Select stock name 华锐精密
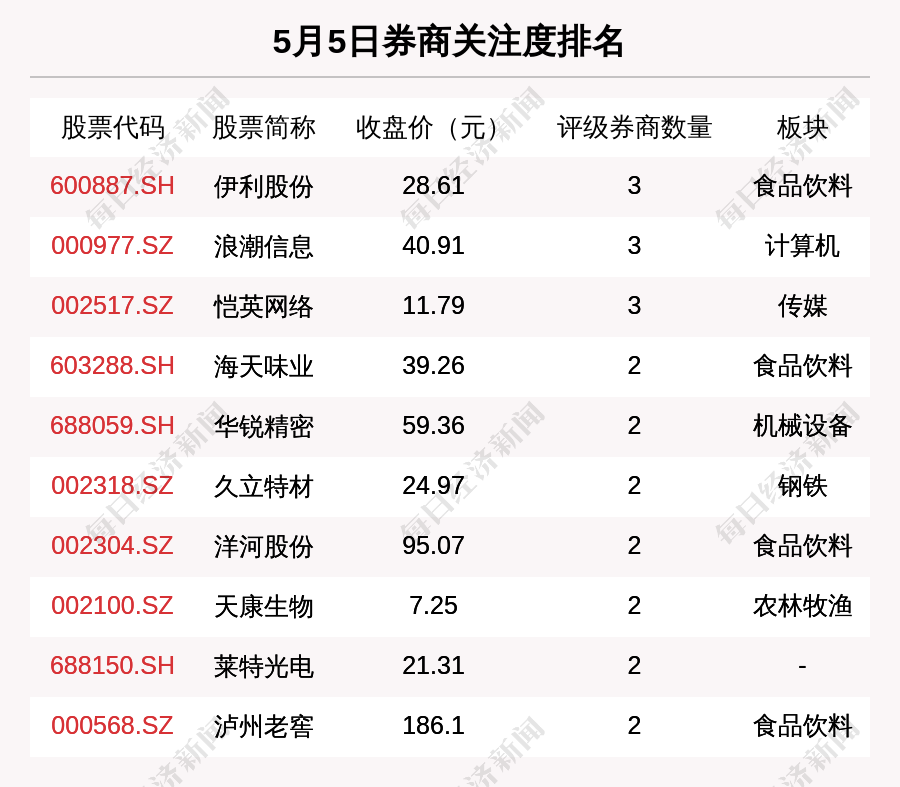Screen dimensions: 900x787 click(263, 427)
